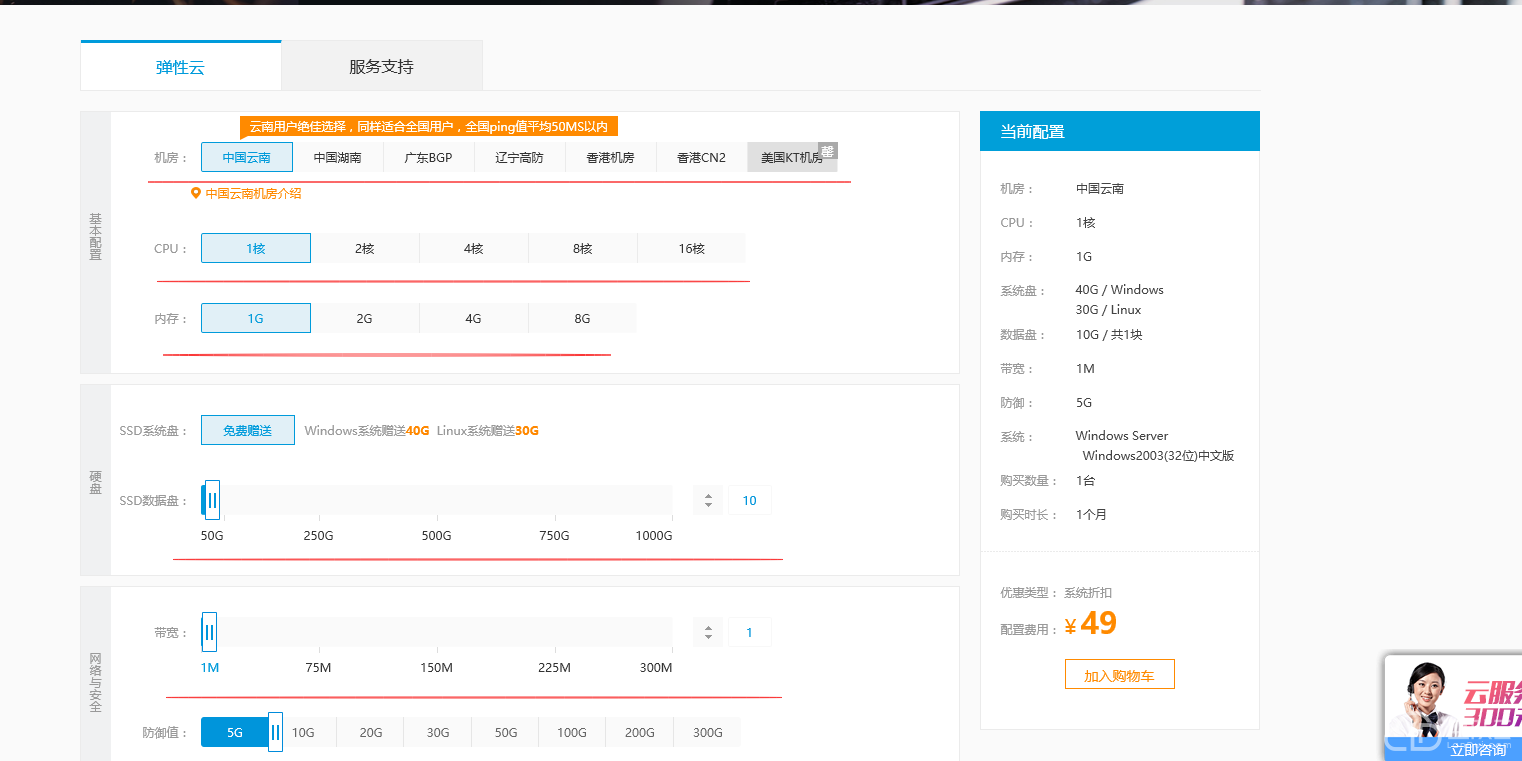The width and height of the screenshot is (1522, 761).
Task: Open 中国云南机房介绍 link
Action: click(253, 193)
